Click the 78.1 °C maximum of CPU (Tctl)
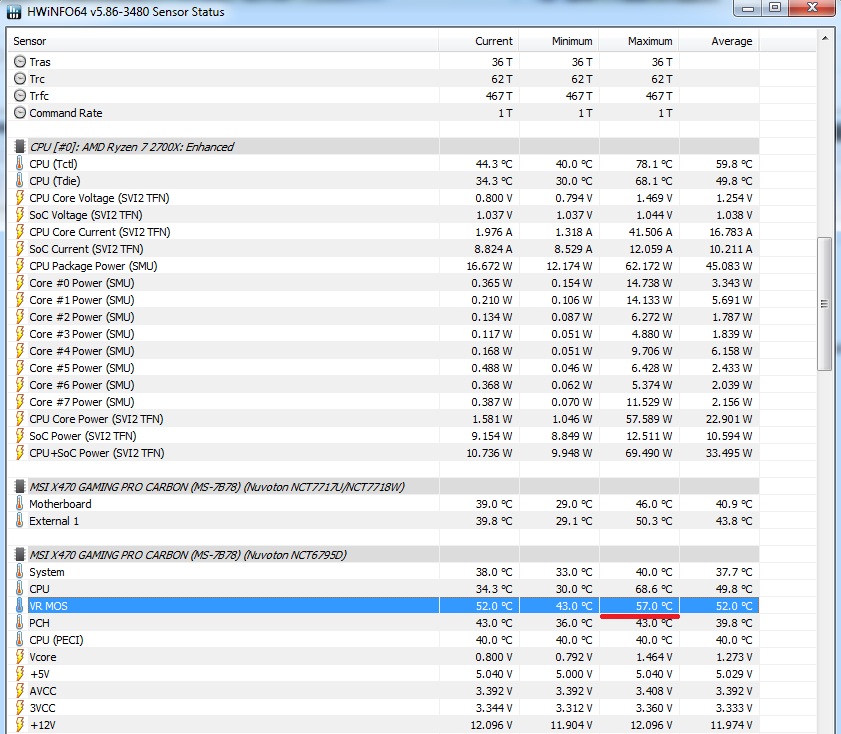Viewport: 841px width, 734px height. tap(654, 164)
